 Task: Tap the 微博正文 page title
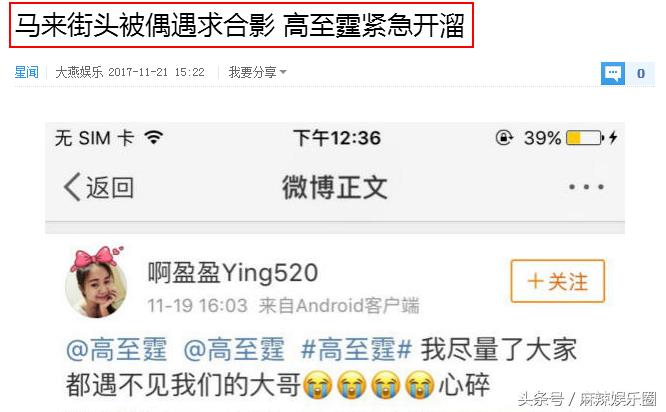(335, 187)
